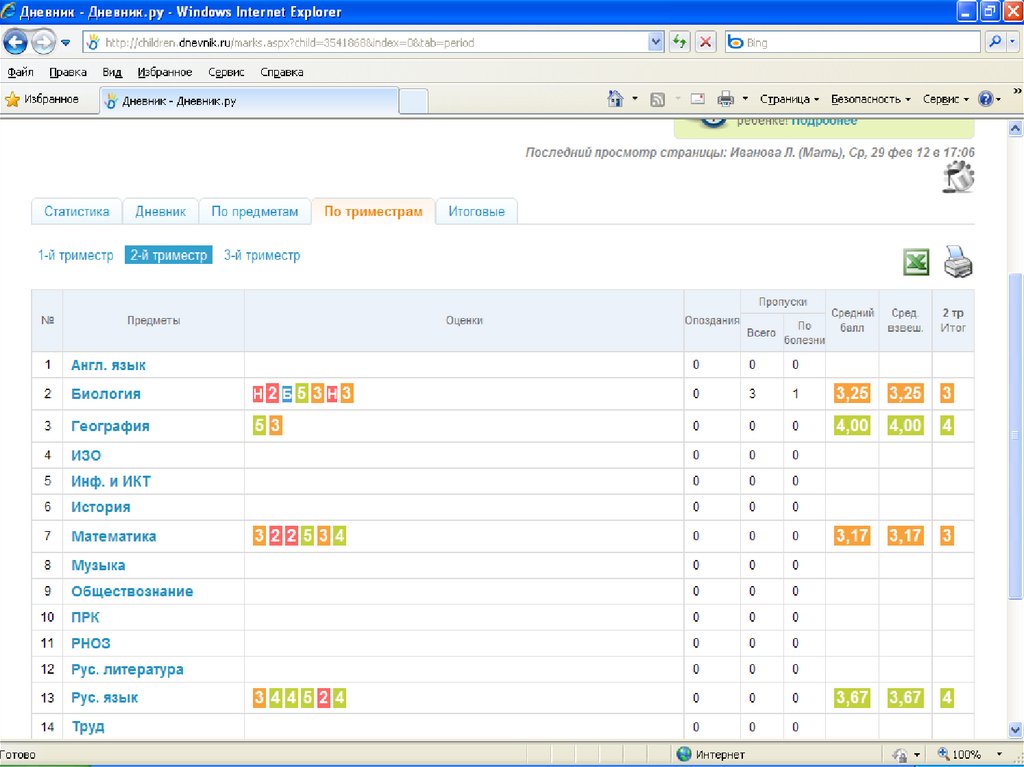Switch to the Итоговые tab
Image resolution: width=1024 pixels, height=767 pixels.
coord(476,212)
